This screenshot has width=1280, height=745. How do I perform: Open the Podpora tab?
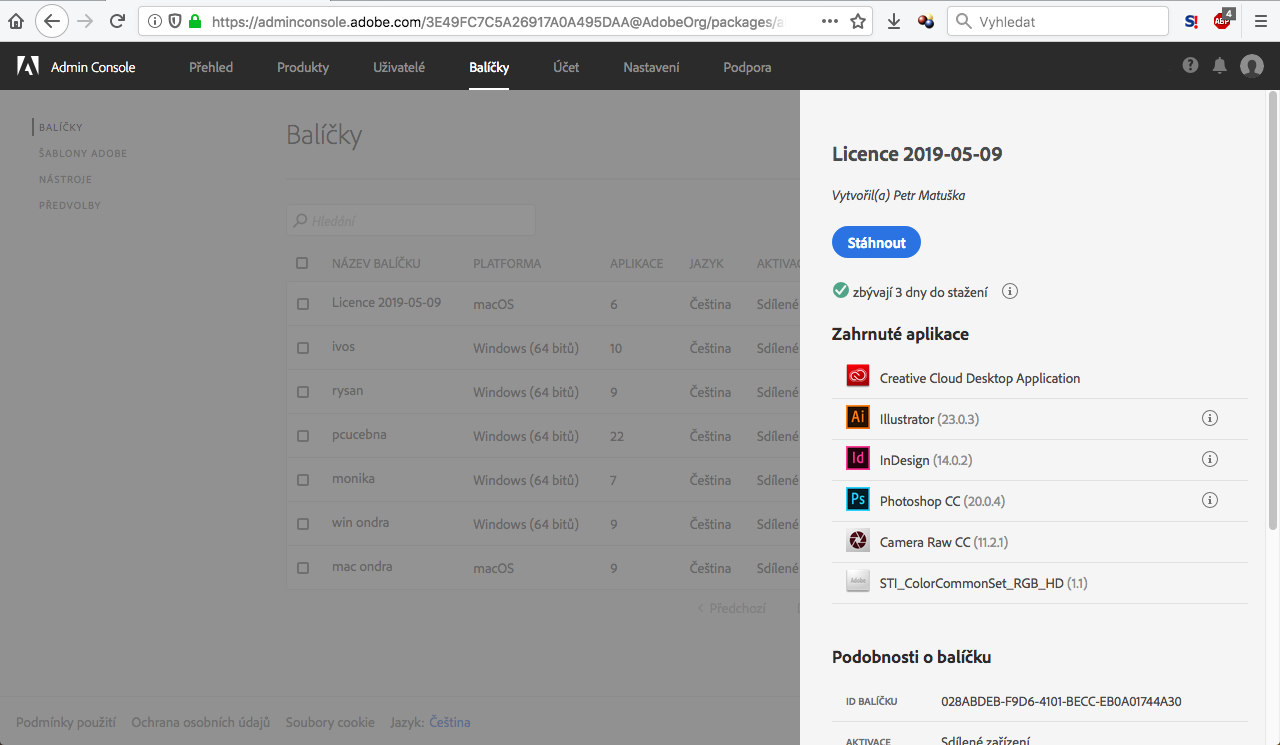747,67
